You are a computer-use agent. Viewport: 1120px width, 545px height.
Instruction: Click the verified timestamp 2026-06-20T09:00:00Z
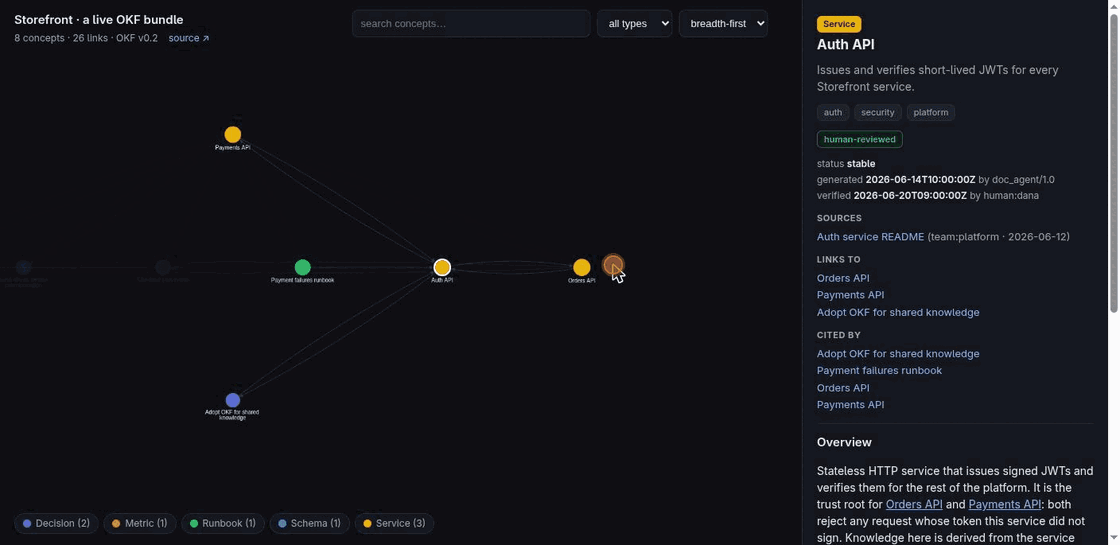(x=909, y=196)
